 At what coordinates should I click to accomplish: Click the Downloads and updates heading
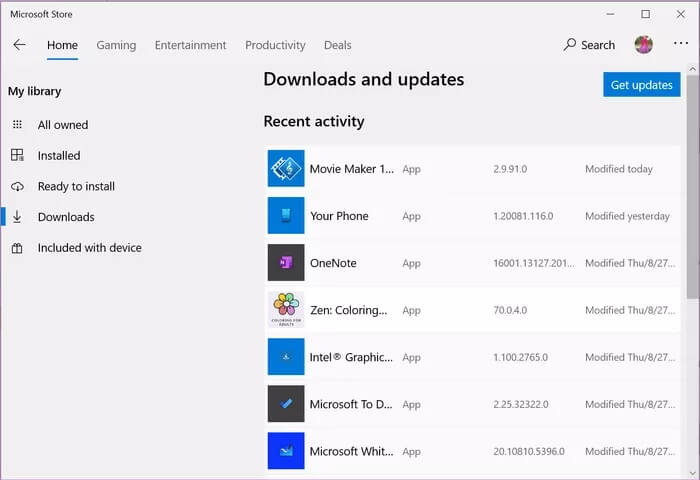click(364, 79)
